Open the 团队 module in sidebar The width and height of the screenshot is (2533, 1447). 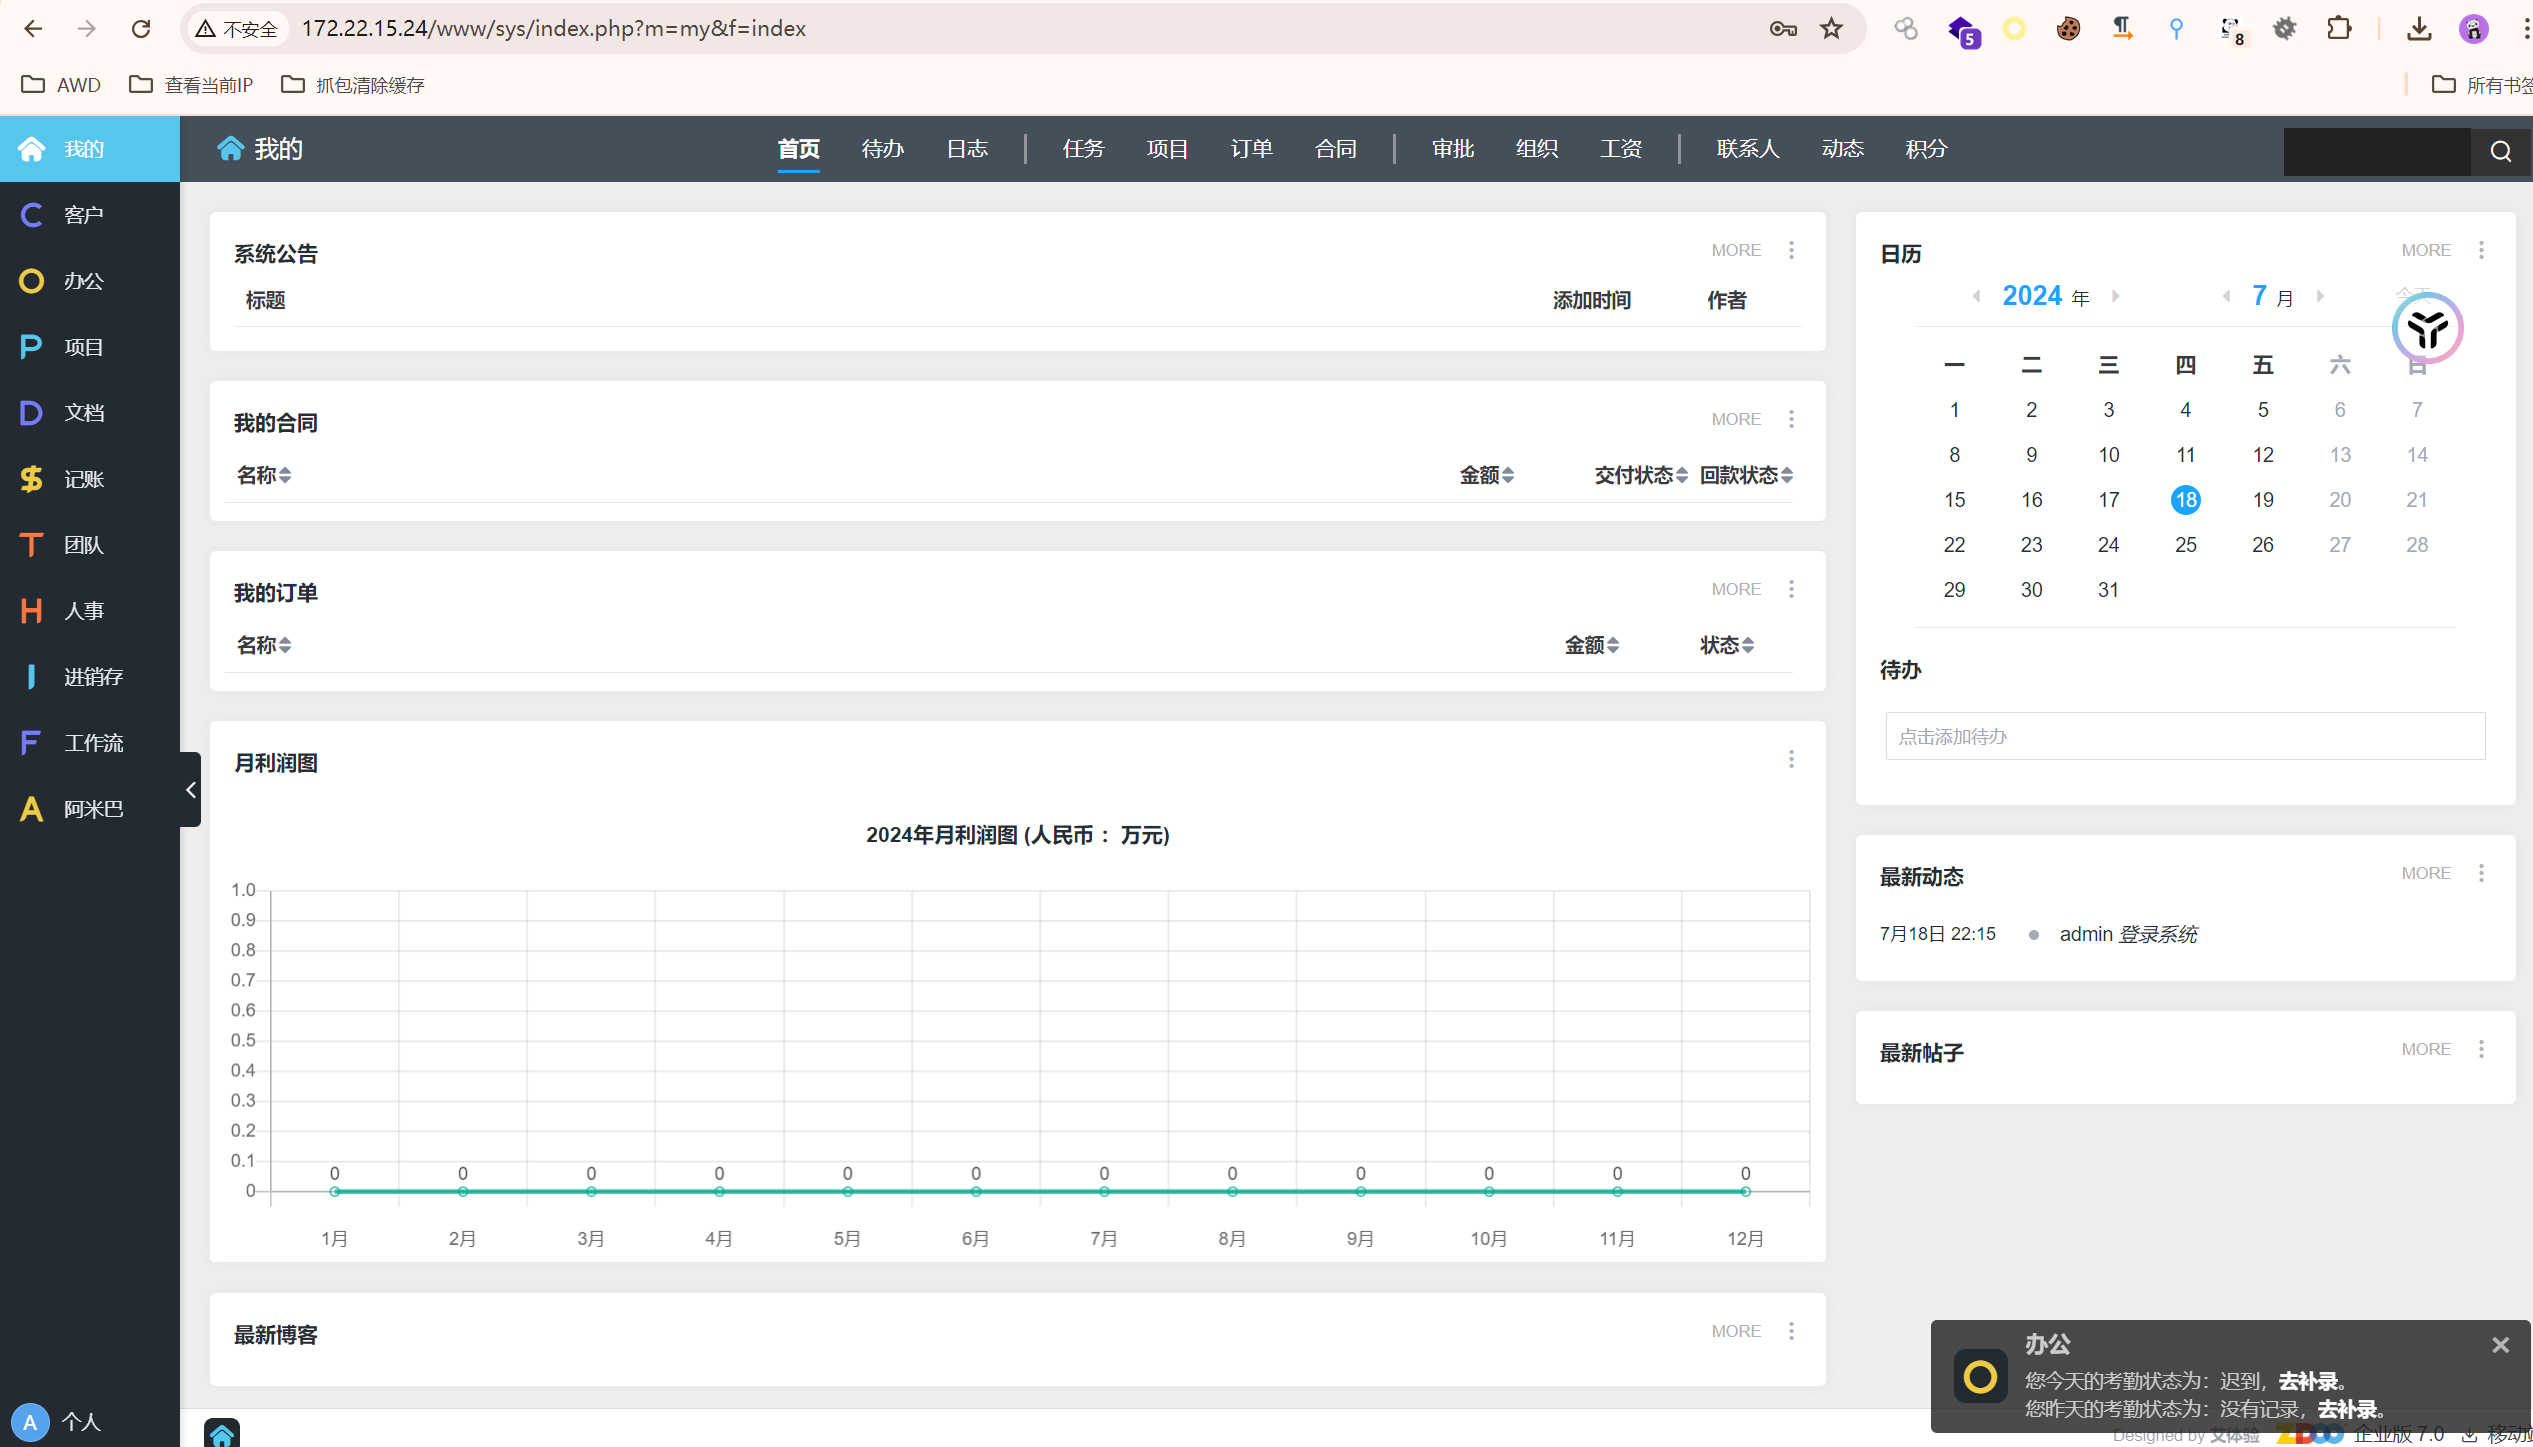(x=89, y=545)
